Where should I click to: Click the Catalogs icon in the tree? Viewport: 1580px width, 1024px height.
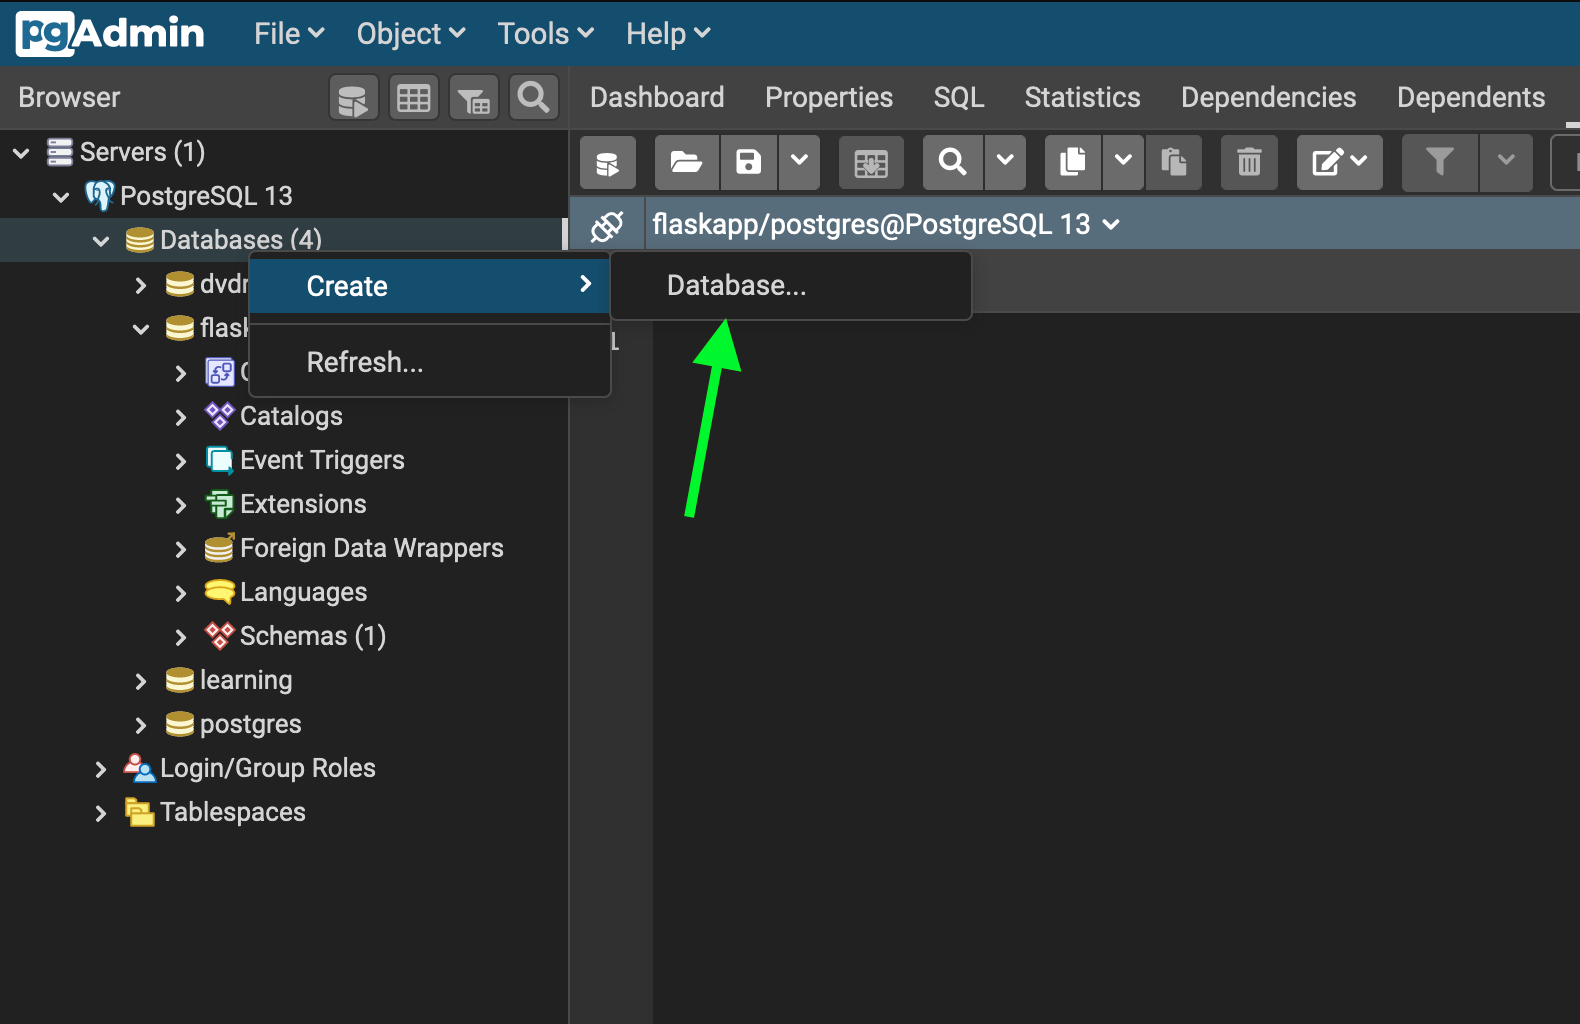coord(219,415)
